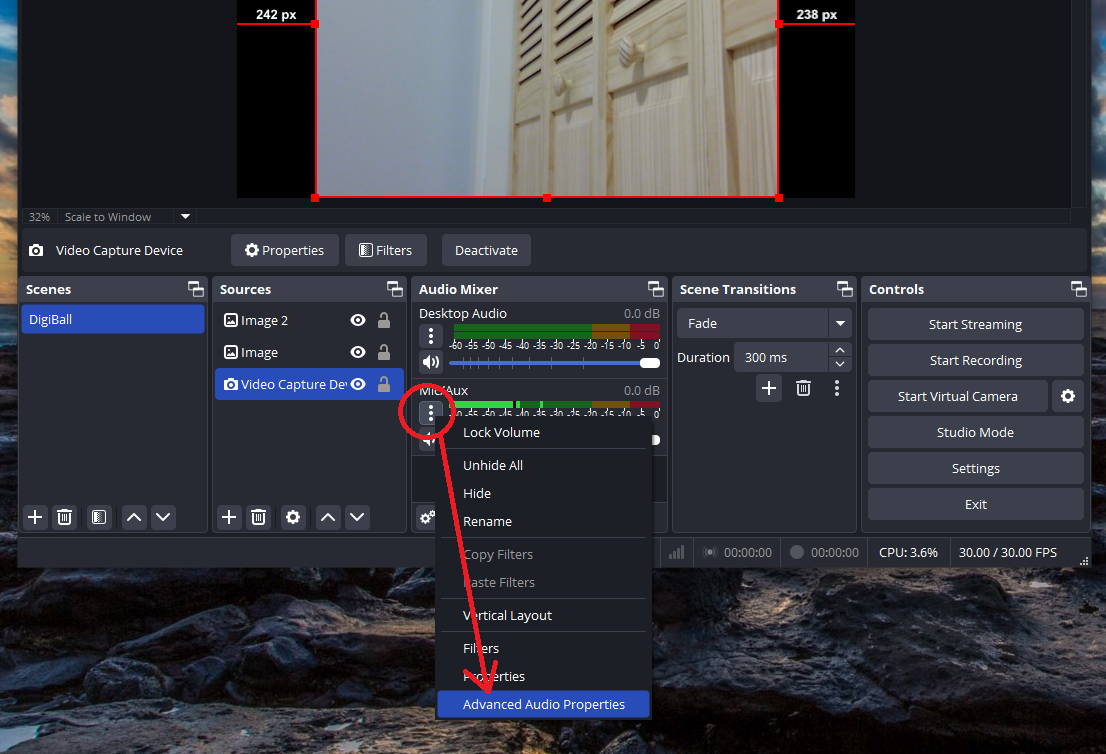Remove selected source with trash icon

[x=258, y=517]
